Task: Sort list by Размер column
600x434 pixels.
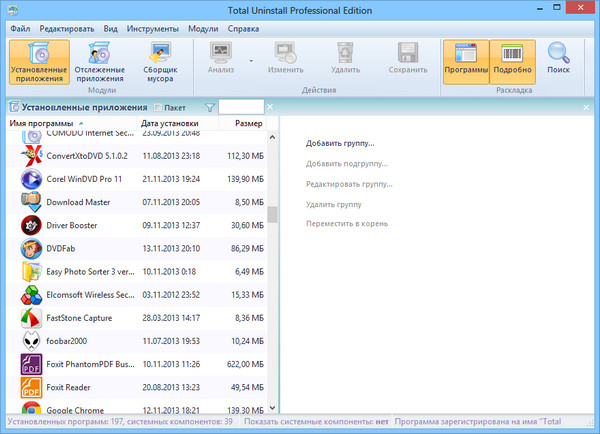Action: (248, 124)
